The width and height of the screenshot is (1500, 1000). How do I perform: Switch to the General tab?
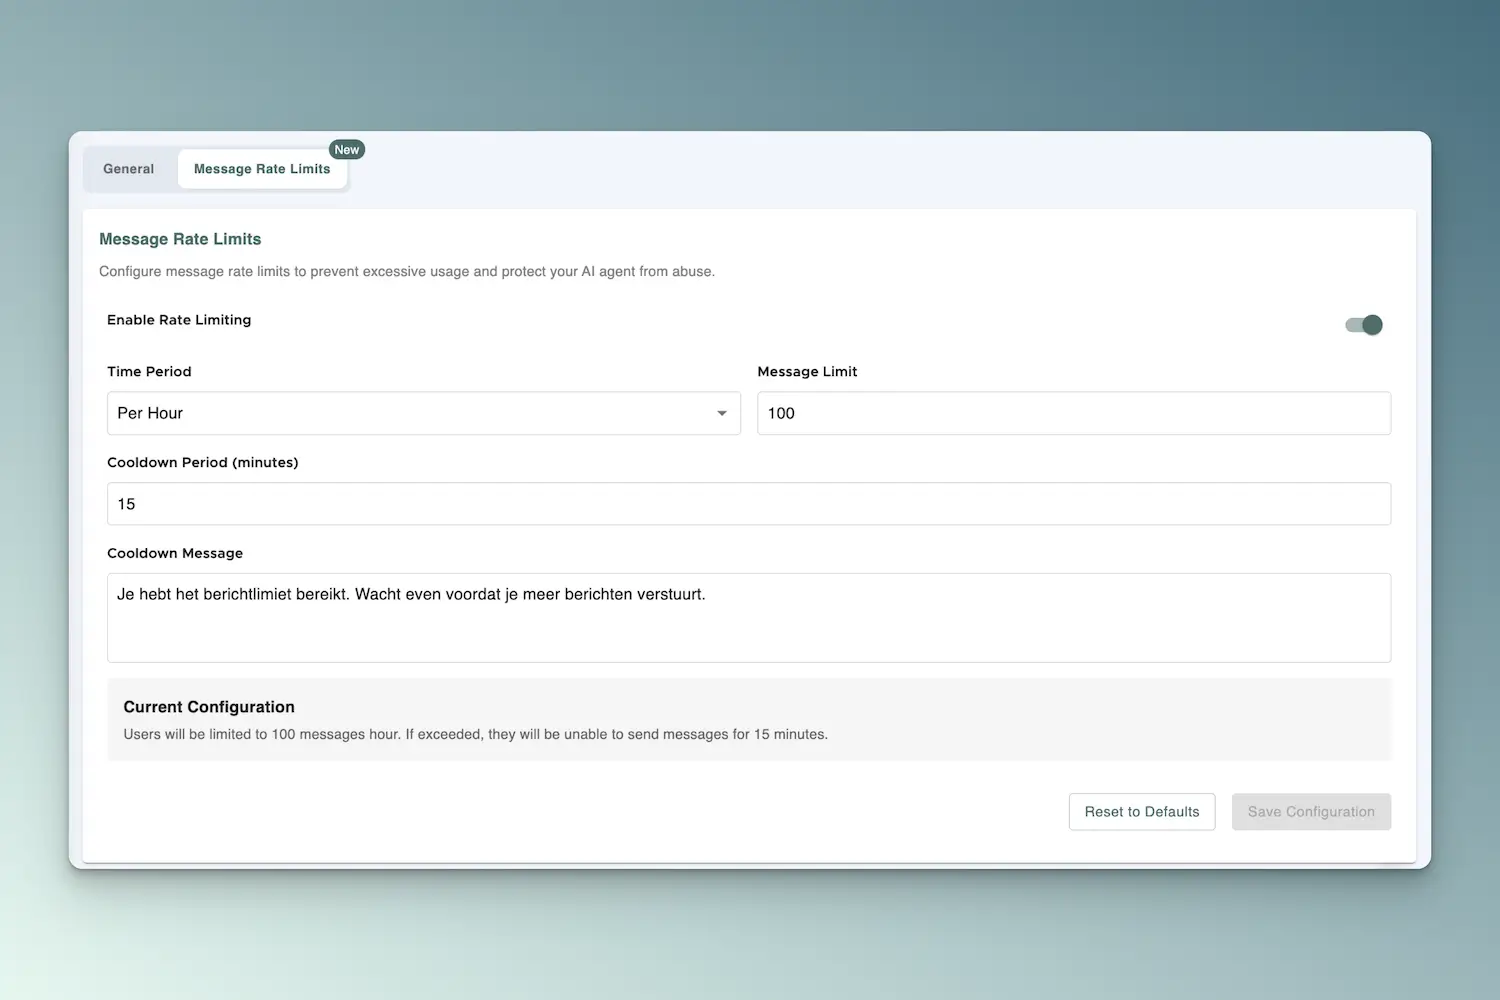pyautogui.click(x=129, y=169)
